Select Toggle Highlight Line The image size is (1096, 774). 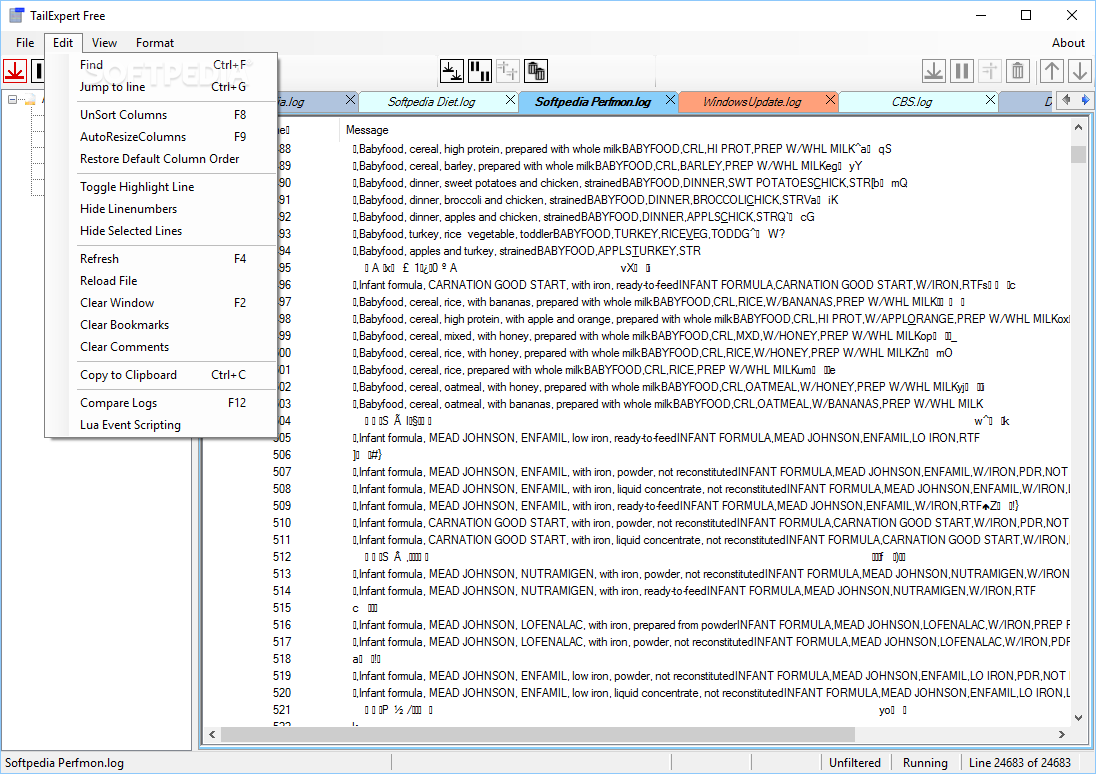click(162, 187)
